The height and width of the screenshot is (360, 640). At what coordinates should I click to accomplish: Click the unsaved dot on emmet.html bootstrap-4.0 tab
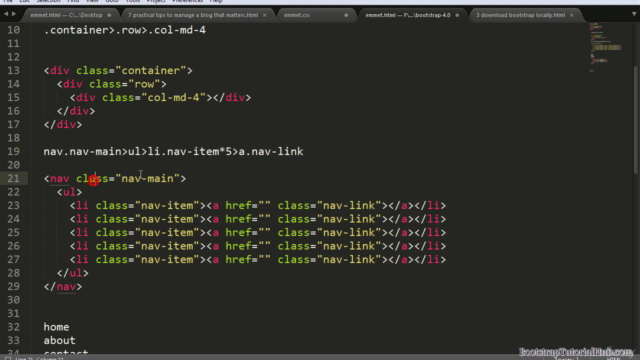pos(457,15)
